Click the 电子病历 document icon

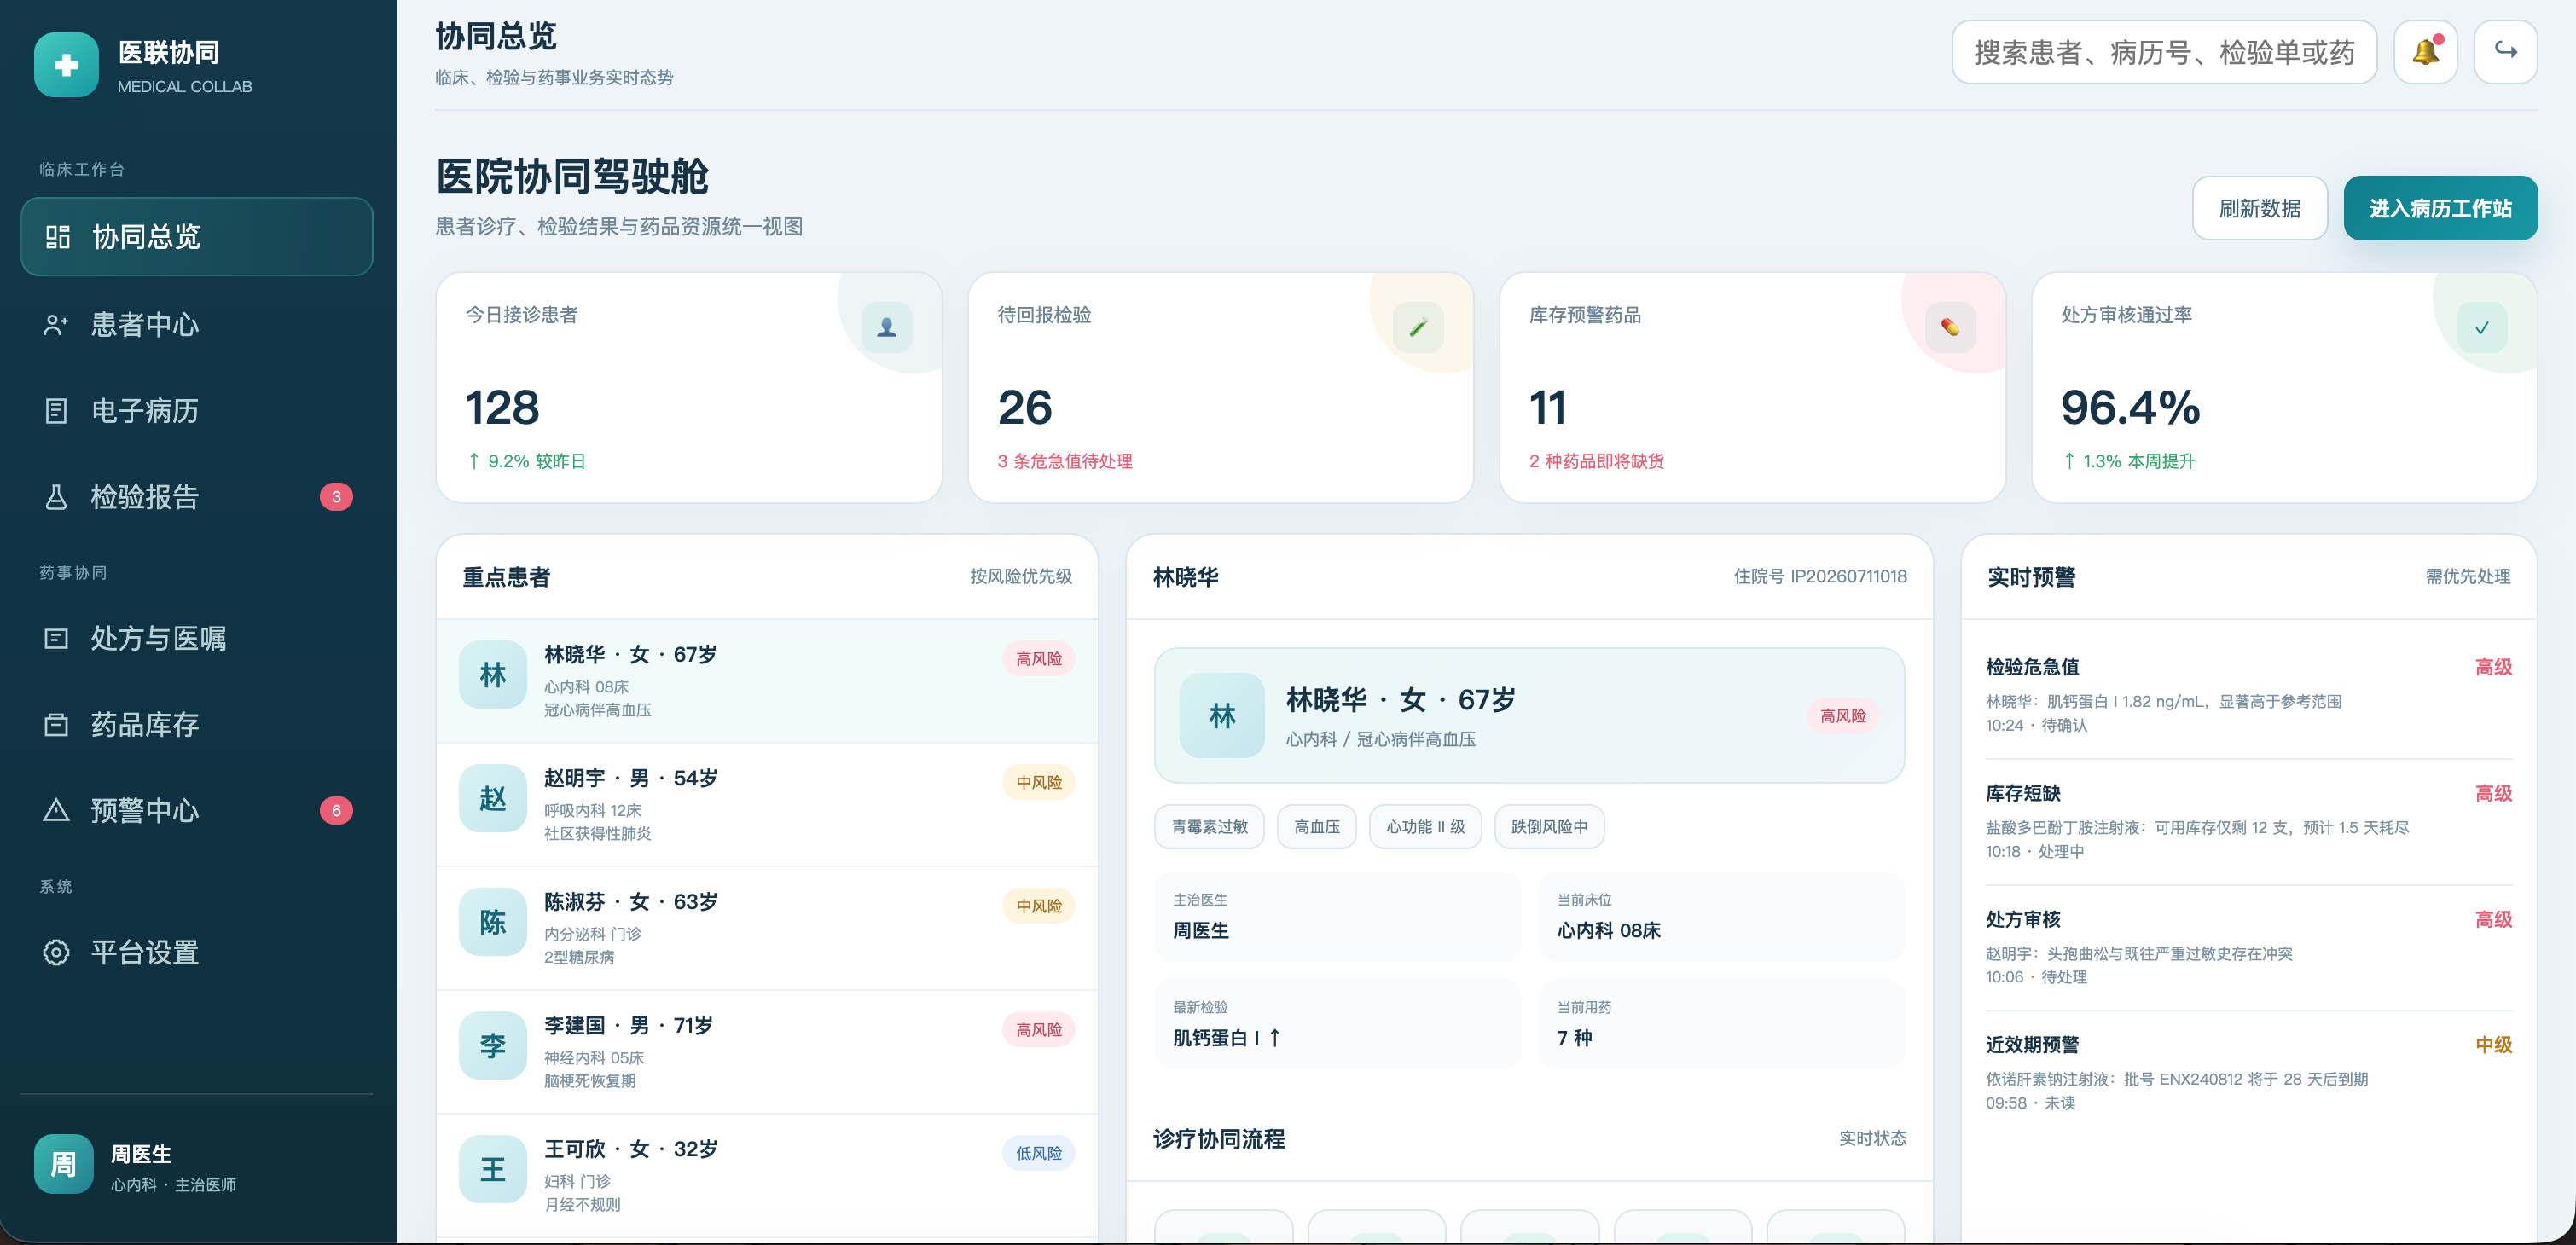click(56, 411)
